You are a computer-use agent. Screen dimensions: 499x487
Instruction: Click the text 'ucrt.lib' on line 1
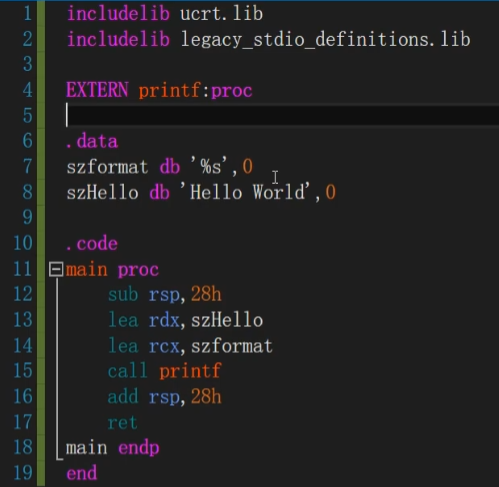click(221, 14)
